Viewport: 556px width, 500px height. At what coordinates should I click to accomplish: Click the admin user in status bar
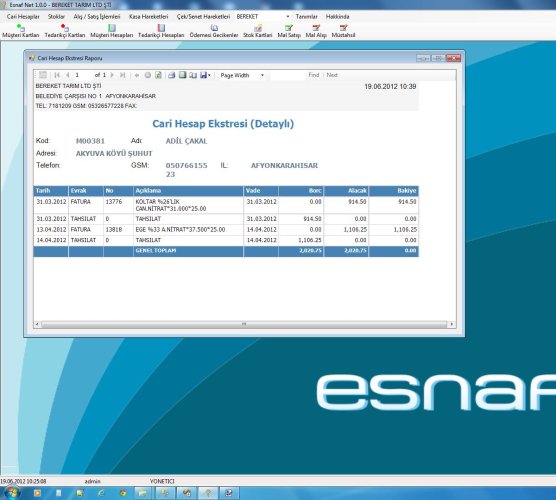(93, 482)
